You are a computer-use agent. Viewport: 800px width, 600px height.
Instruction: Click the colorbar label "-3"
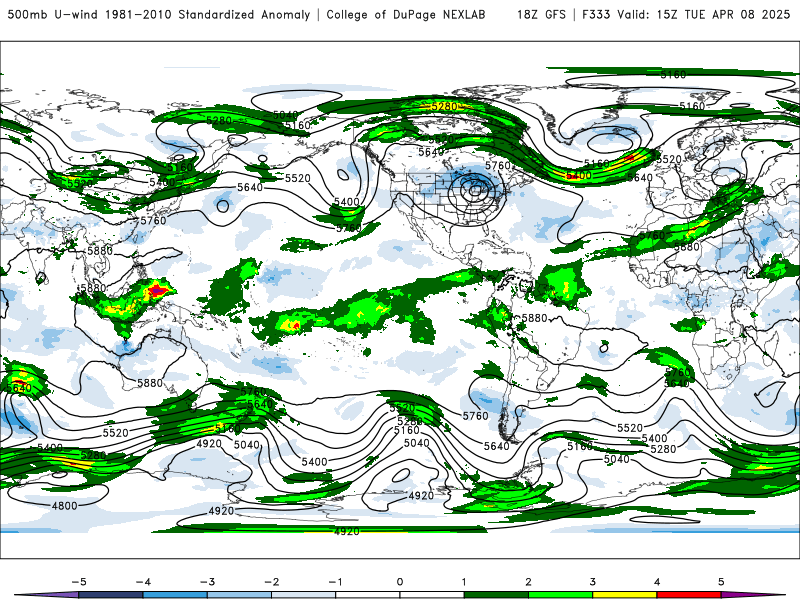pos(207,582)
